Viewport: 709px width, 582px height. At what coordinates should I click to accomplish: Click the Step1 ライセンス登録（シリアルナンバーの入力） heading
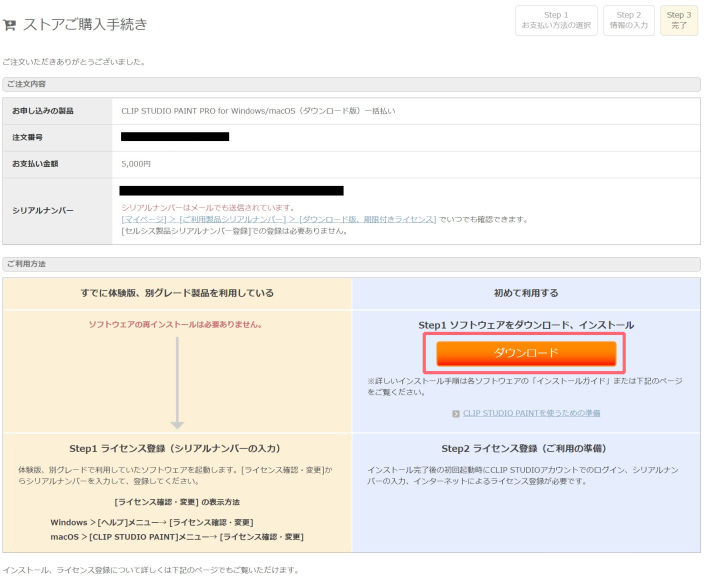pos(175,449)
